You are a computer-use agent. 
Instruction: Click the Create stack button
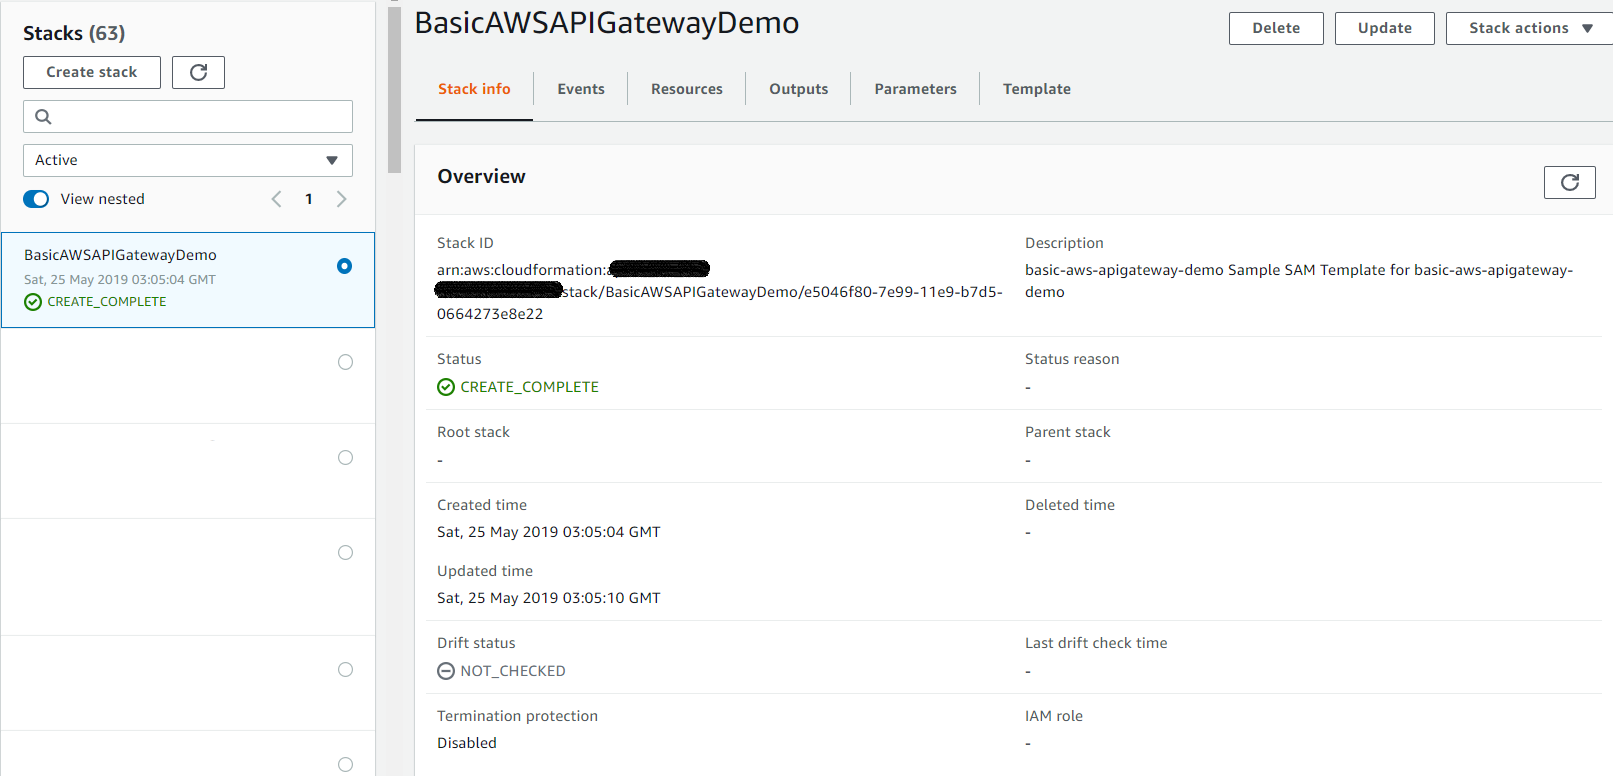(92, 72)
